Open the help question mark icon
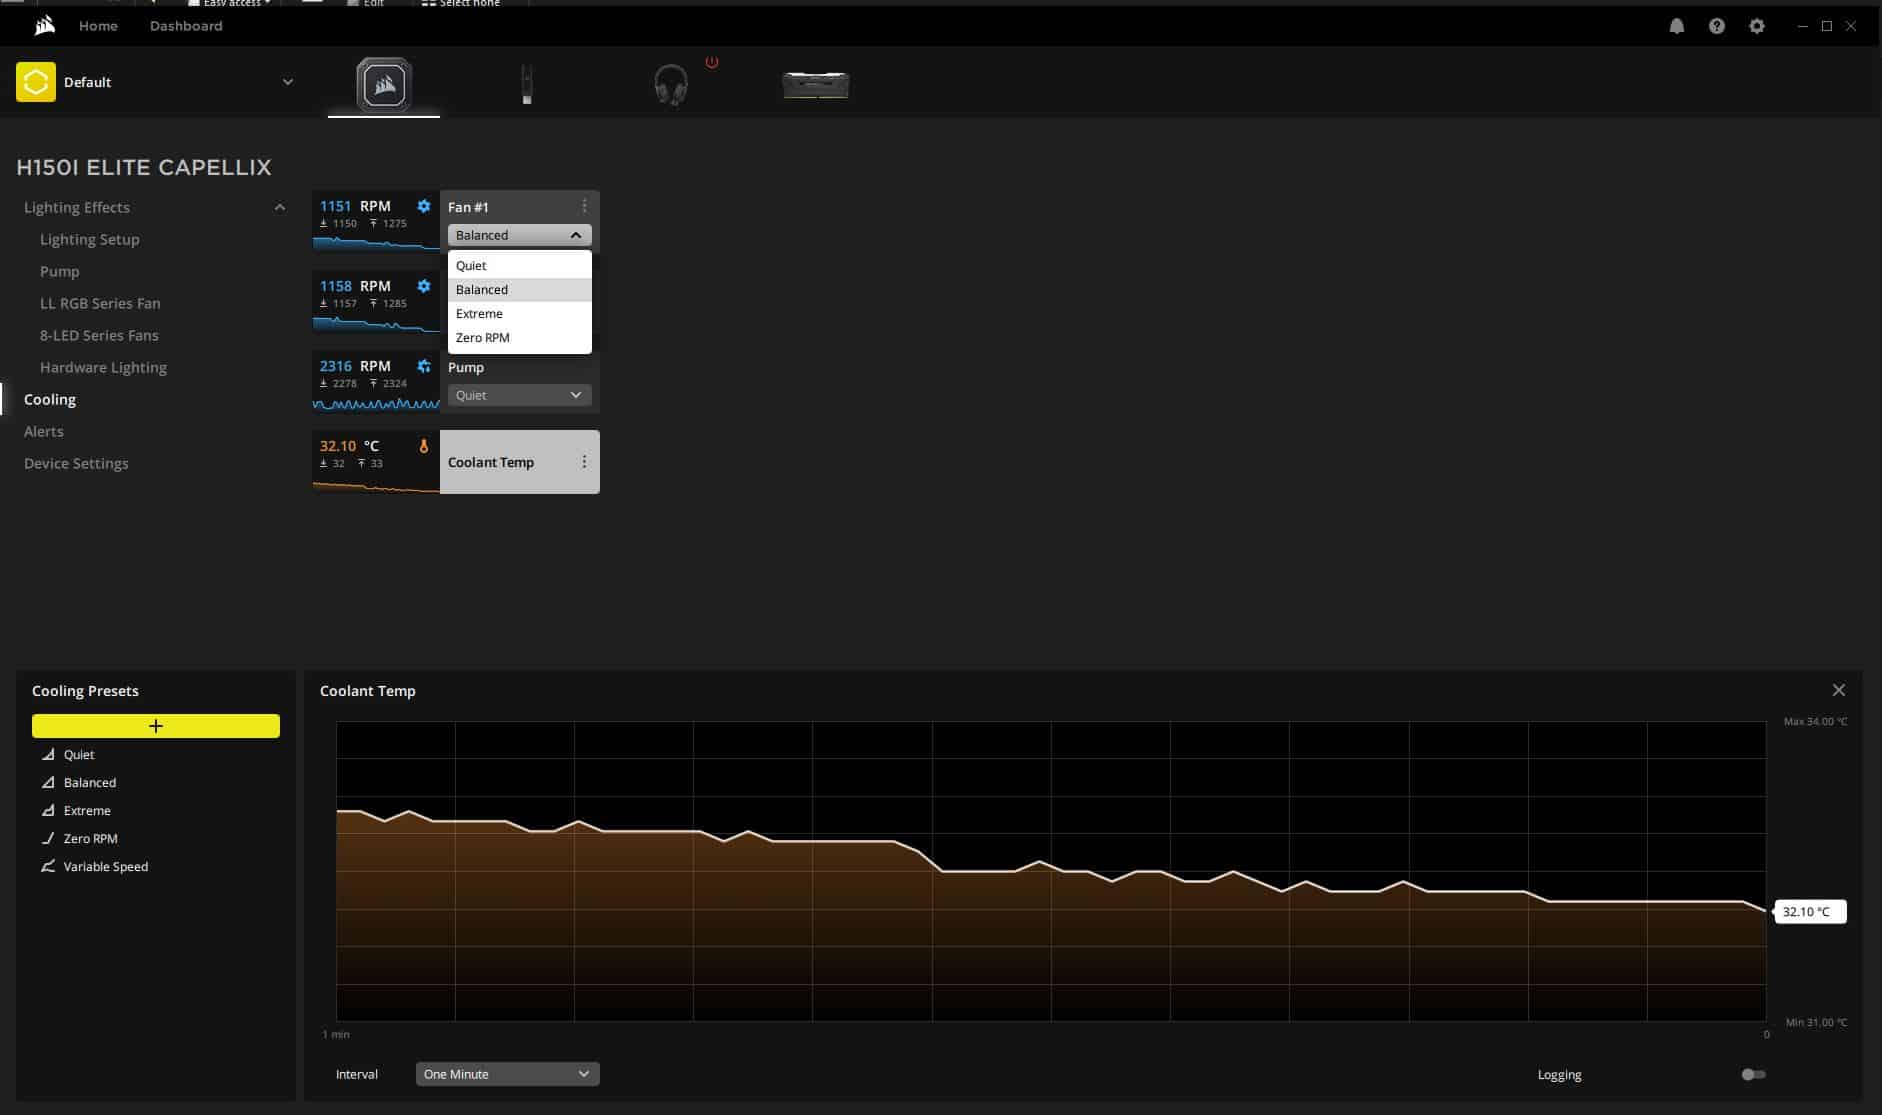1882x1115 pixels. tap(1717, 26)
